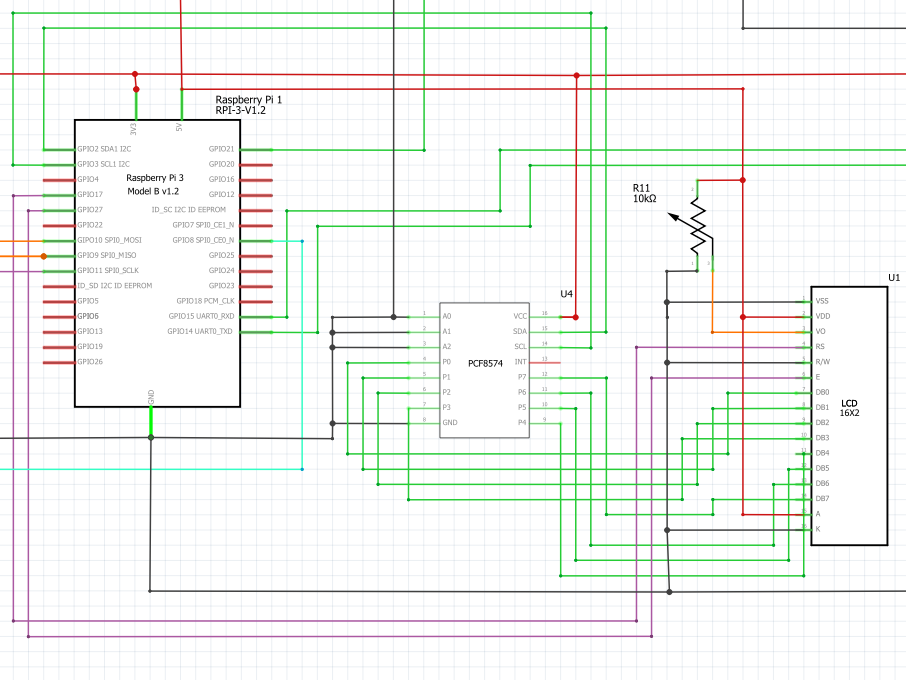This screenshot has height=680, width=906.
Task: Click the GPIO11 SPI0_SCLK pin label
Action: (108, 270)
